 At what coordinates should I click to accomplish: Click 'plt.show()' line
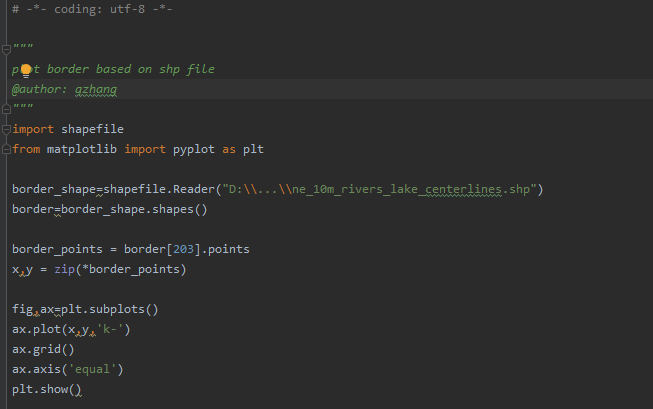pyautogui.click(x=47, y=389)
